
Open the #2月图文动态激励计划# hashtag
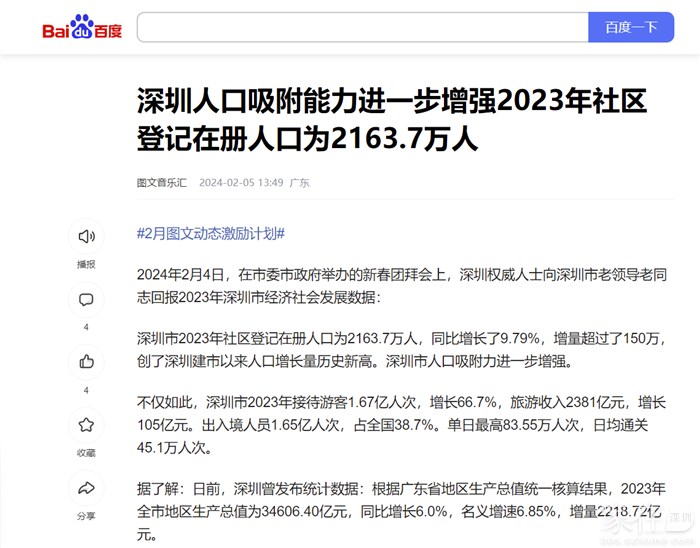(210, 233)
